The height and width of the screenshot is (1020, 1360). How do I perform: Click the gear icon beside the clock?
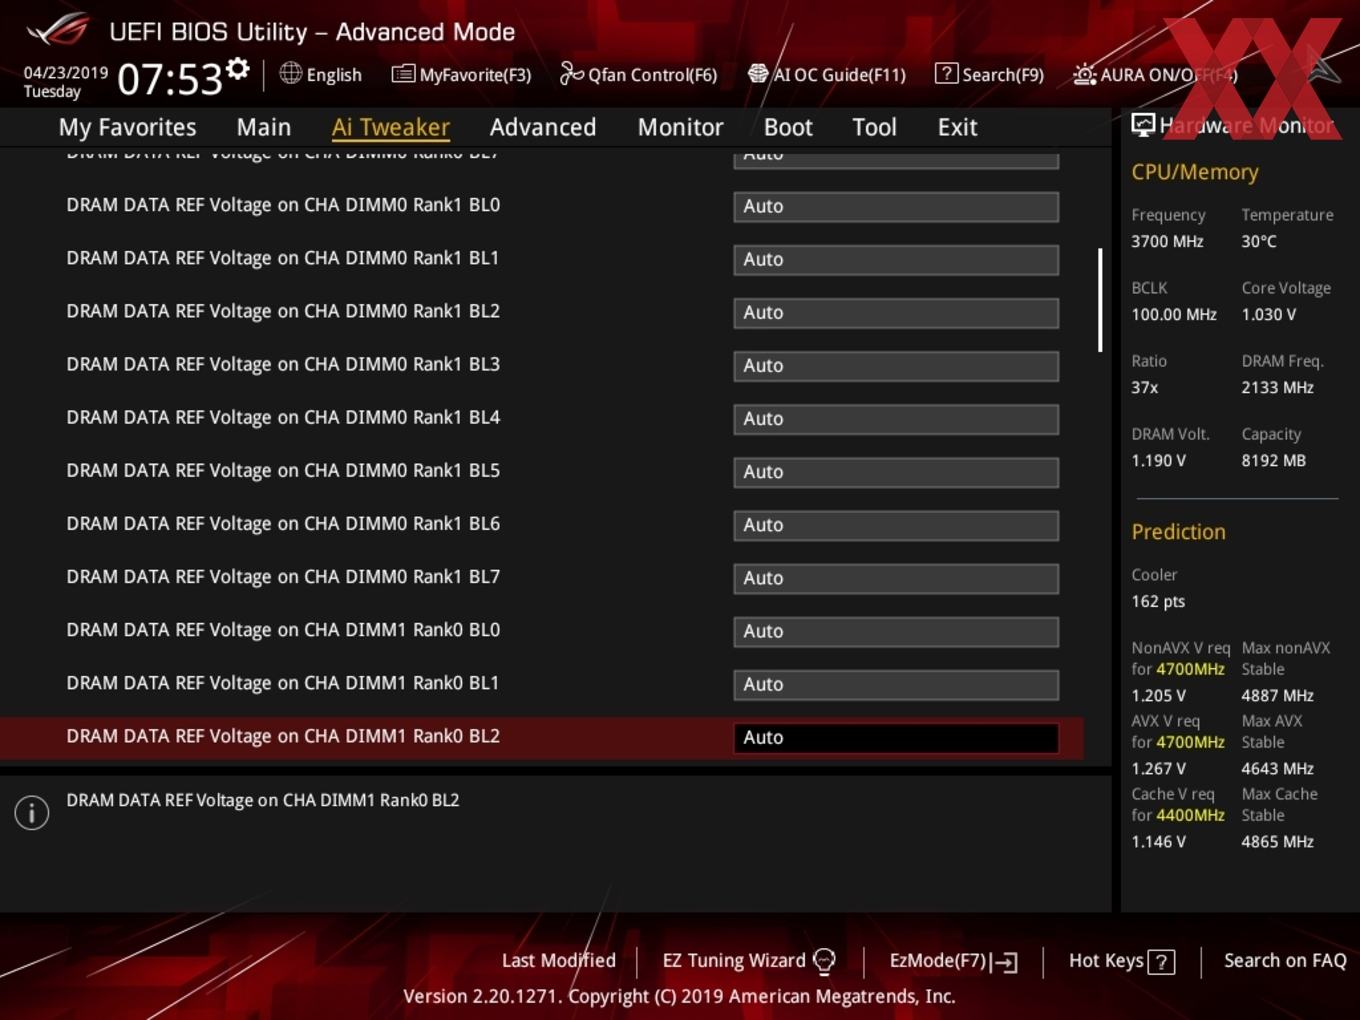pos(237,69)
